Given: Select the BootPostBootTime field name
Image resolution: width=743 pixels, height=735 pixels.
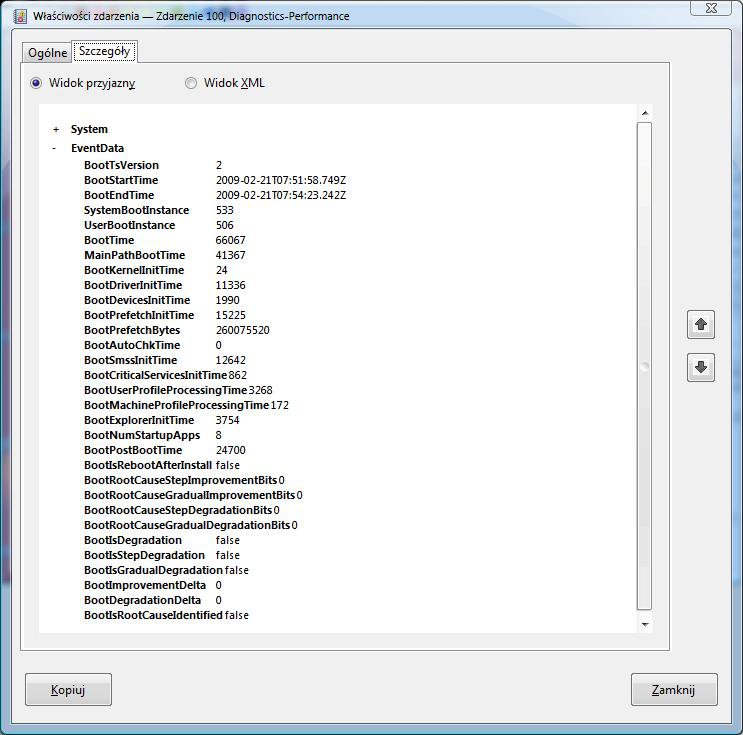Looking at the screenshot, I should (133, 451).
